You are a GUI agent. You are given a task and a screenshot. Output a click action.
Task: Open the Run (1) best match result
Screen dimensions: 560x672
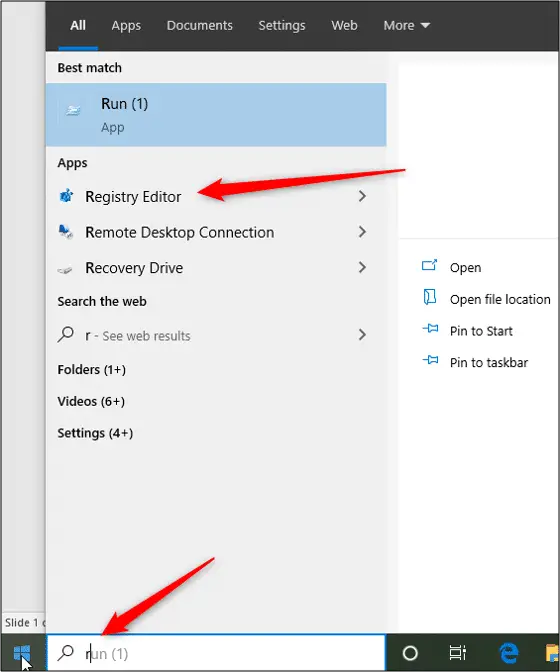click(216, 115)
